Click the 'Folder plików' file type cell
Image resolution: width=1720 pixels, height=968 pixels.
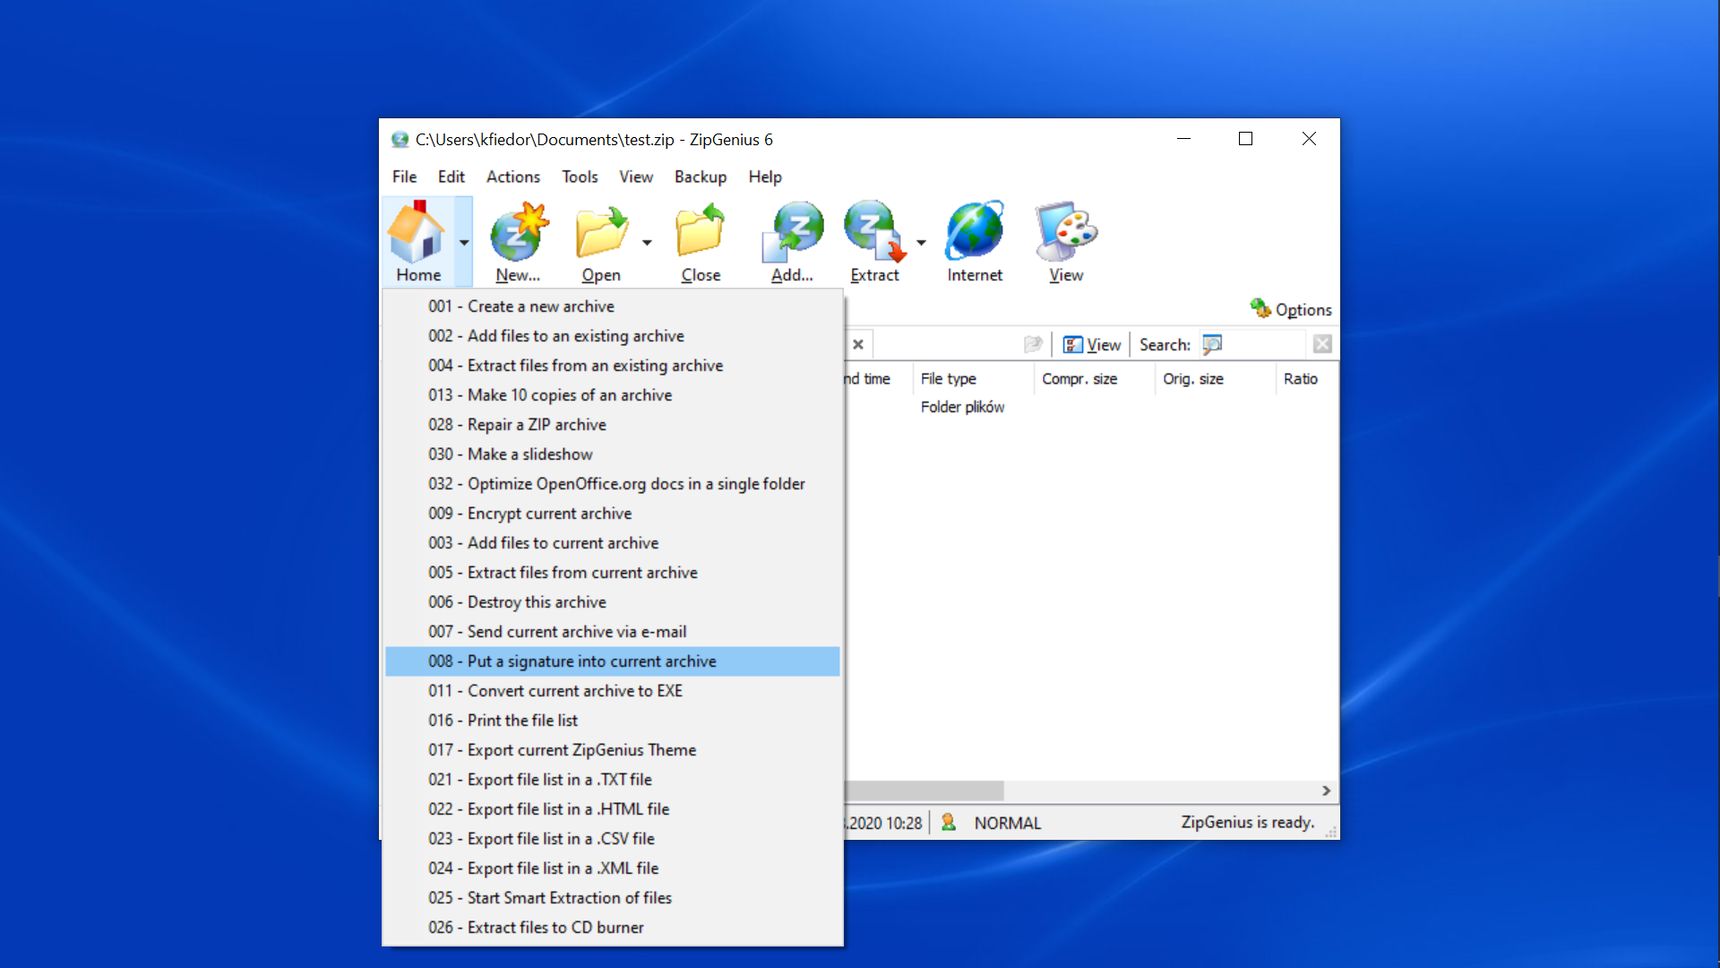pos(962,407)
